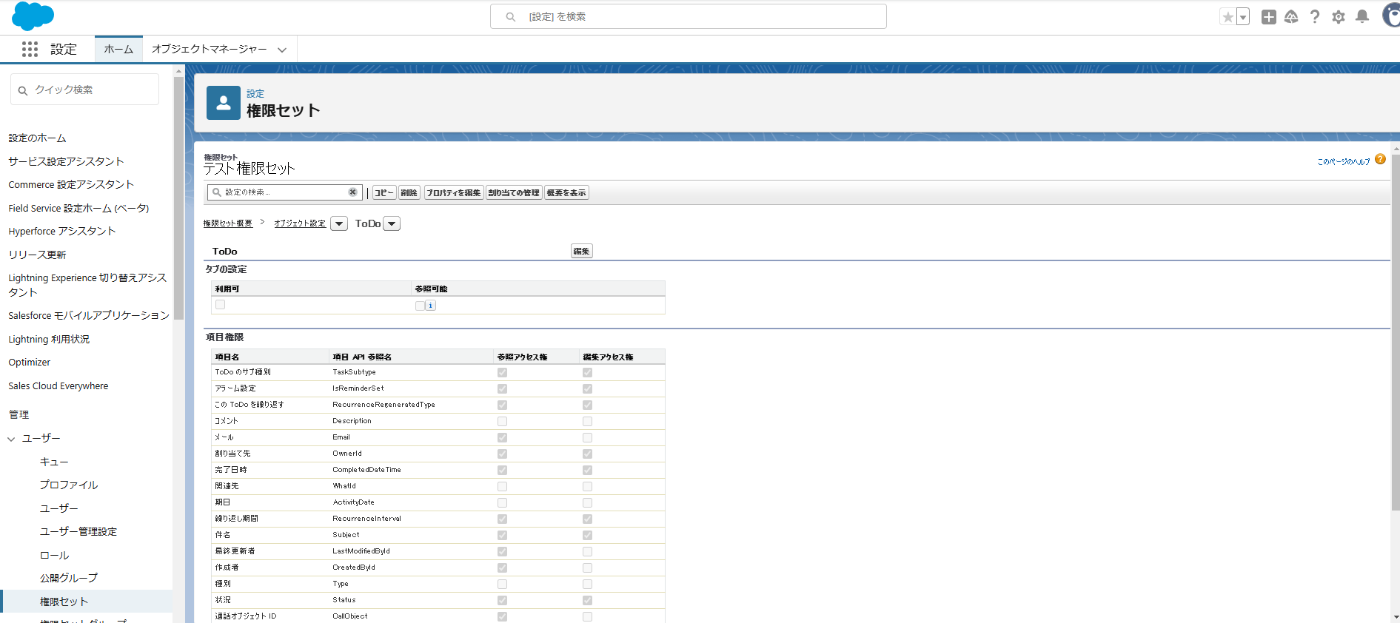
Task: Open the このページのヘルプ link
Action: point(1344,161)
